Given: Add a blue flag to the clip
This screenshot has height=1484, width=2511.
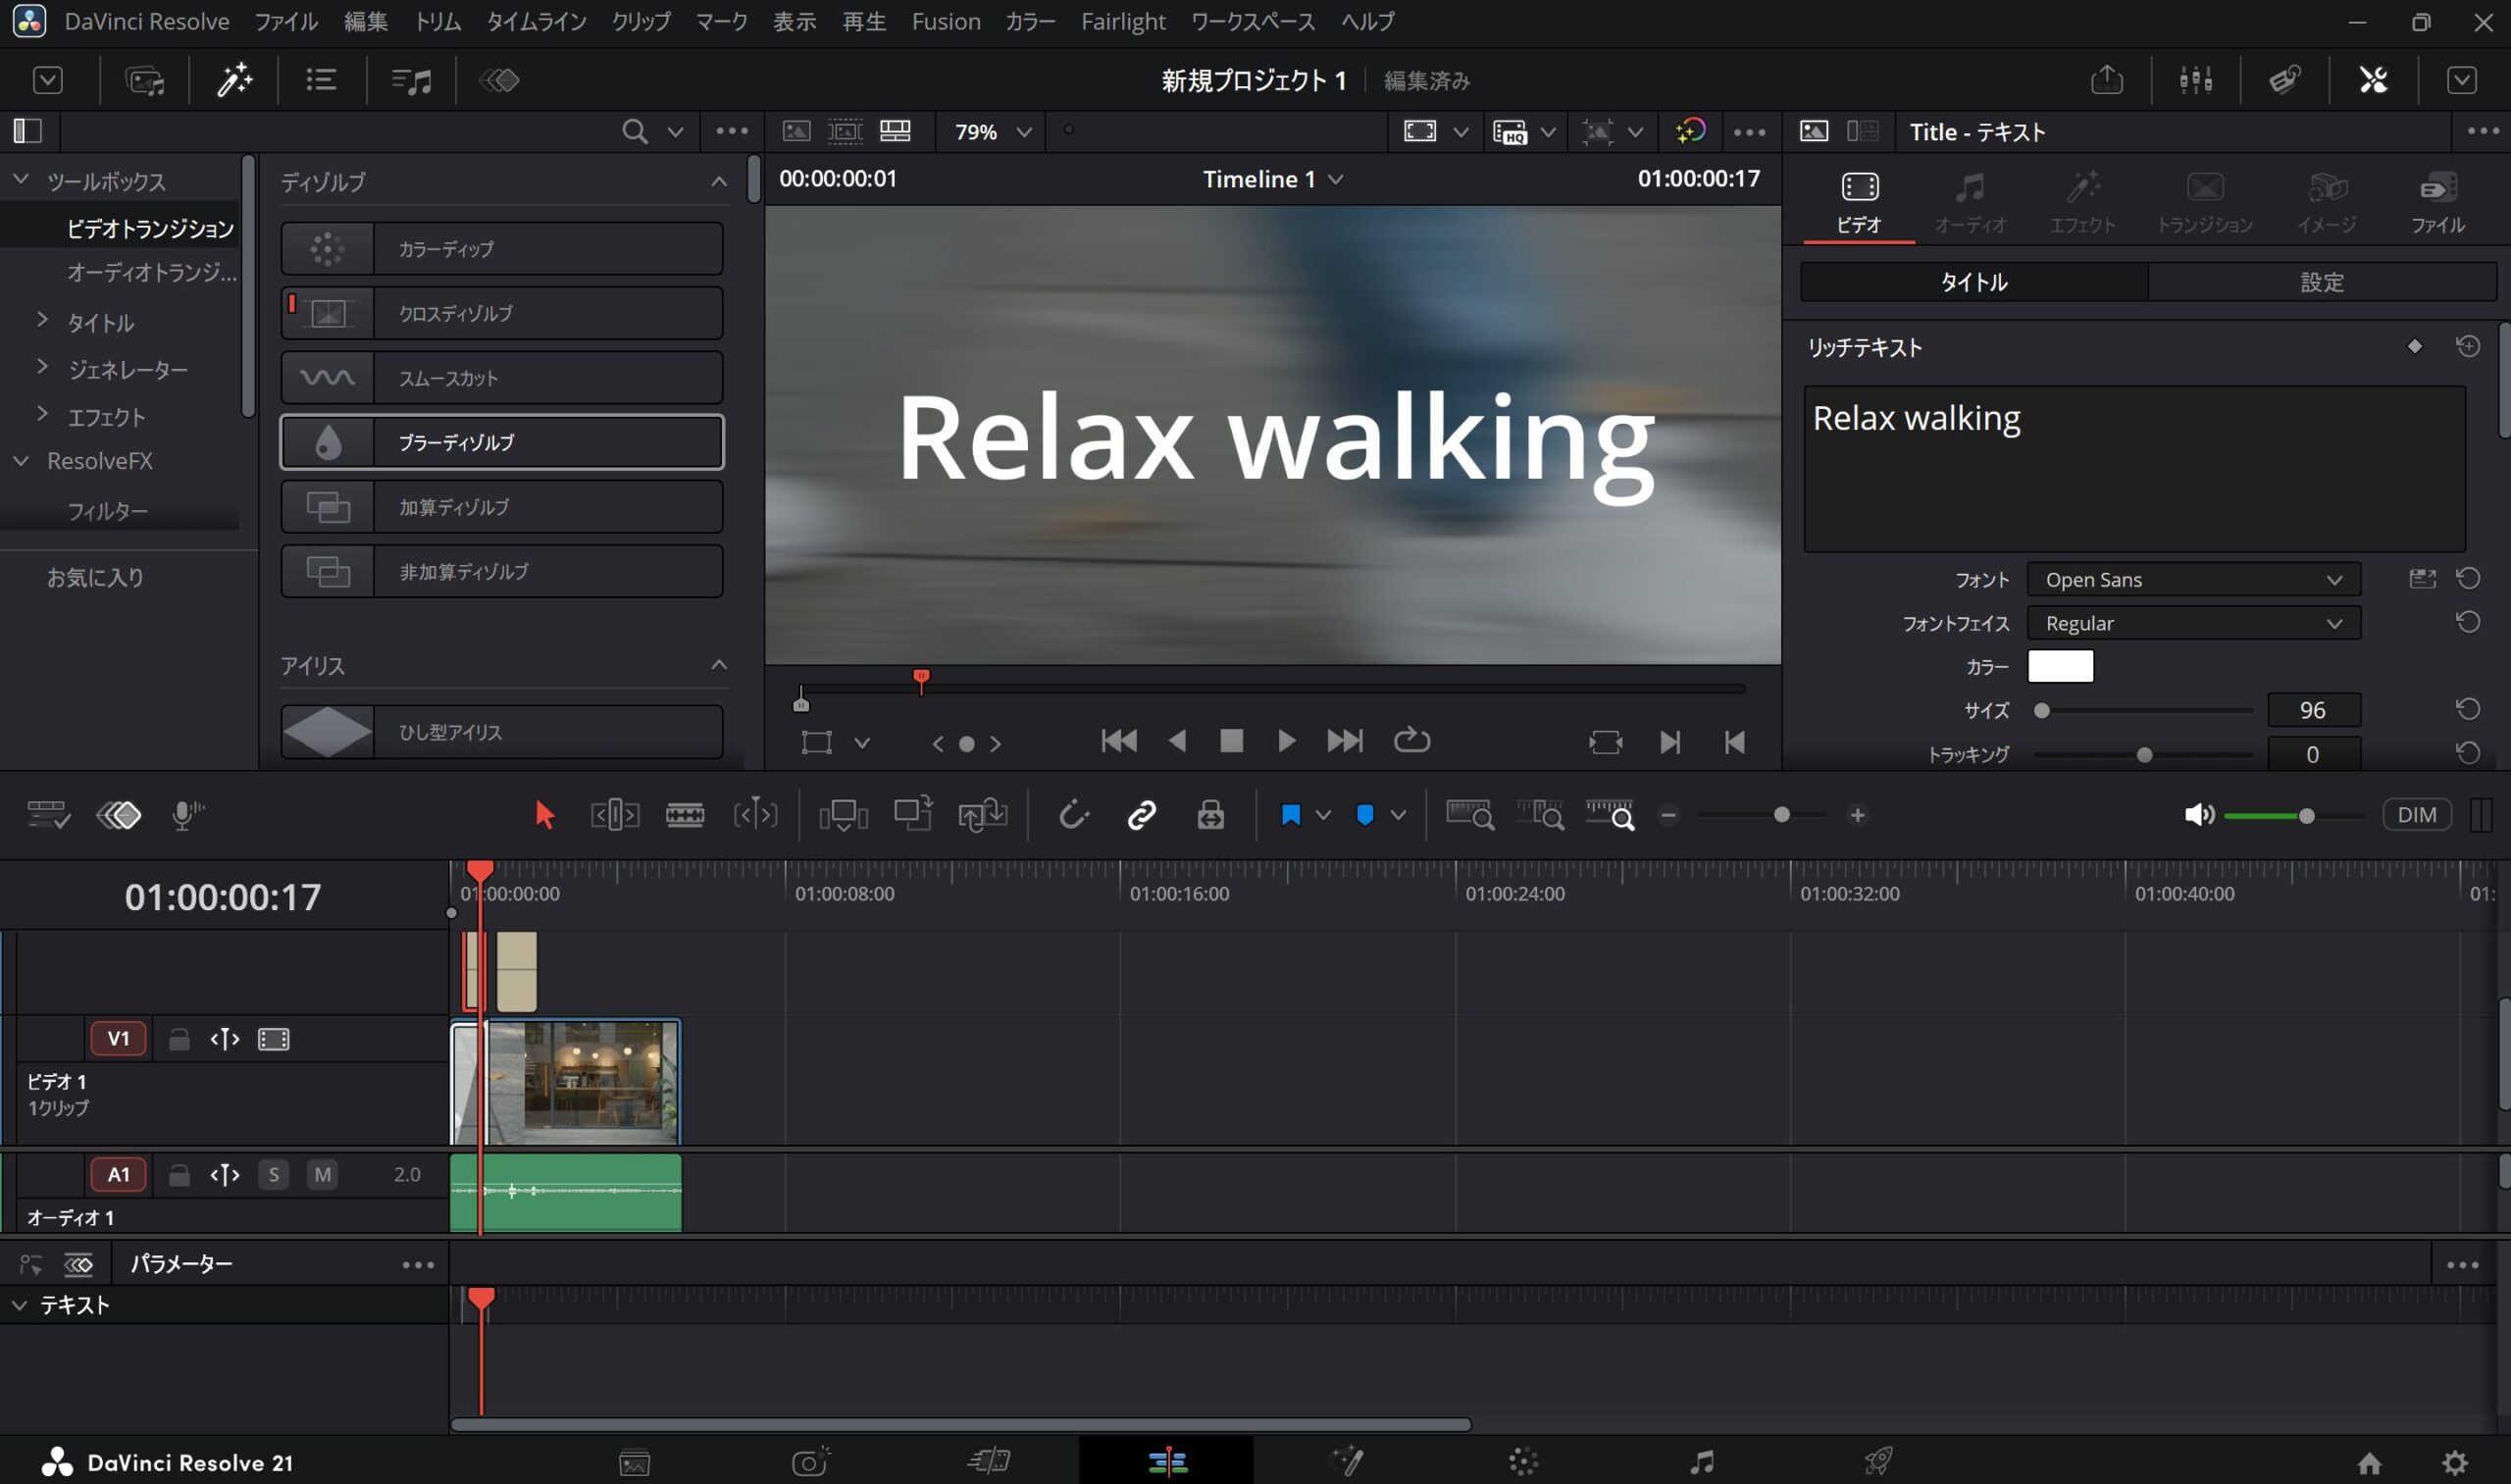Looking at the screenshot, I should click(x=1291, y=815).
